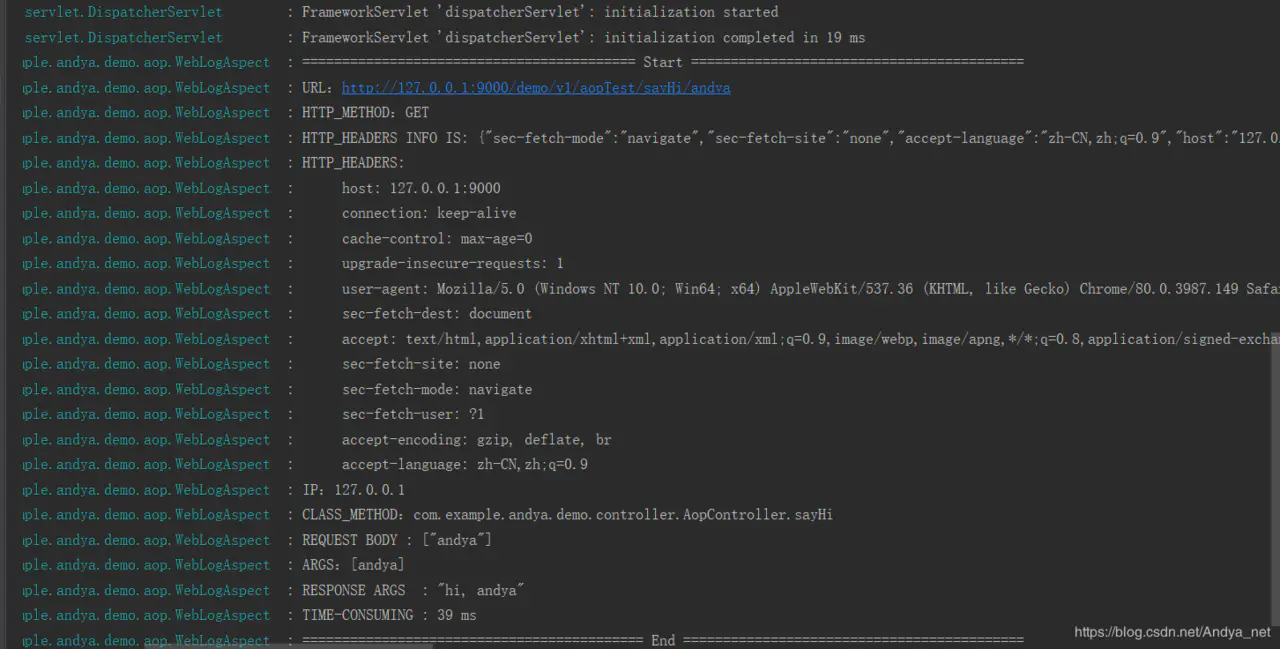
Task: Click the 'RESPONSE ARGS : "hi, andya"' line
Action: point(413,591)
